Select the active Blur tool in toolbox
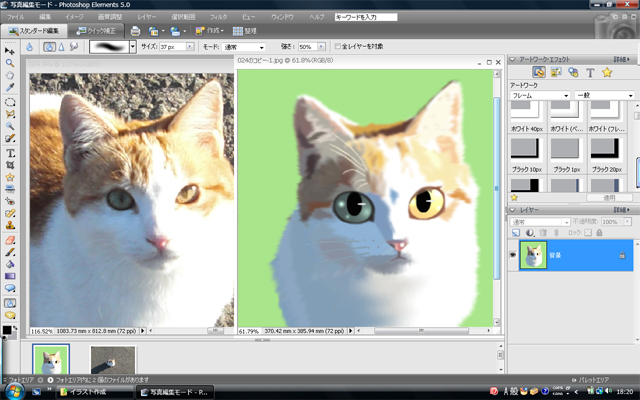640x400 pixels. (x=10, y=303)
